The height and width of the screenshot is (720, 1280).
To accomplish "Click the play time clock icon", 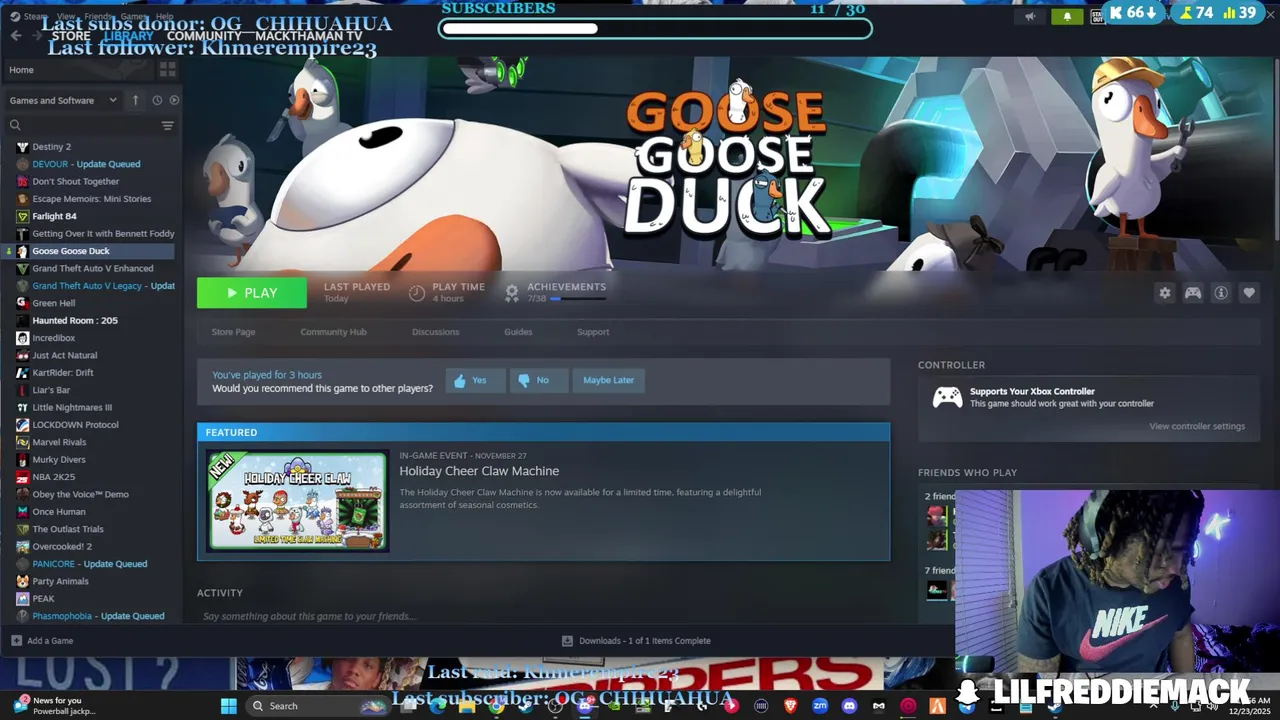I will click(x=417, y=293).
